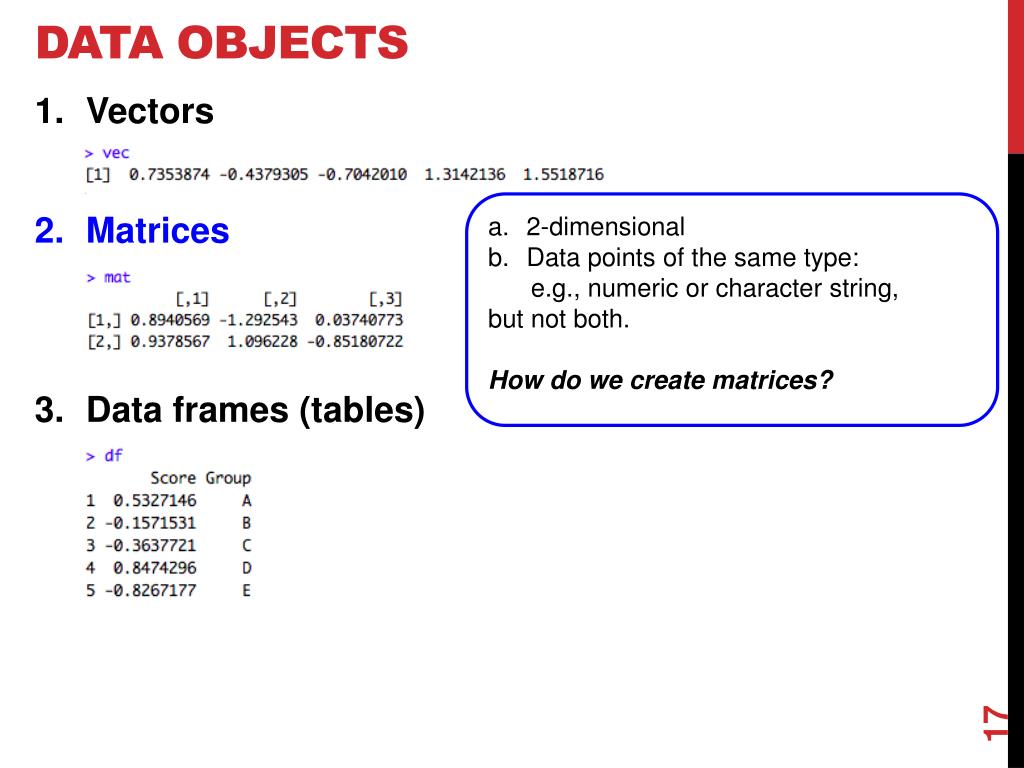Click the red accent bar at top right
The image size is (1024, 768).
(x=1016, y=77)
